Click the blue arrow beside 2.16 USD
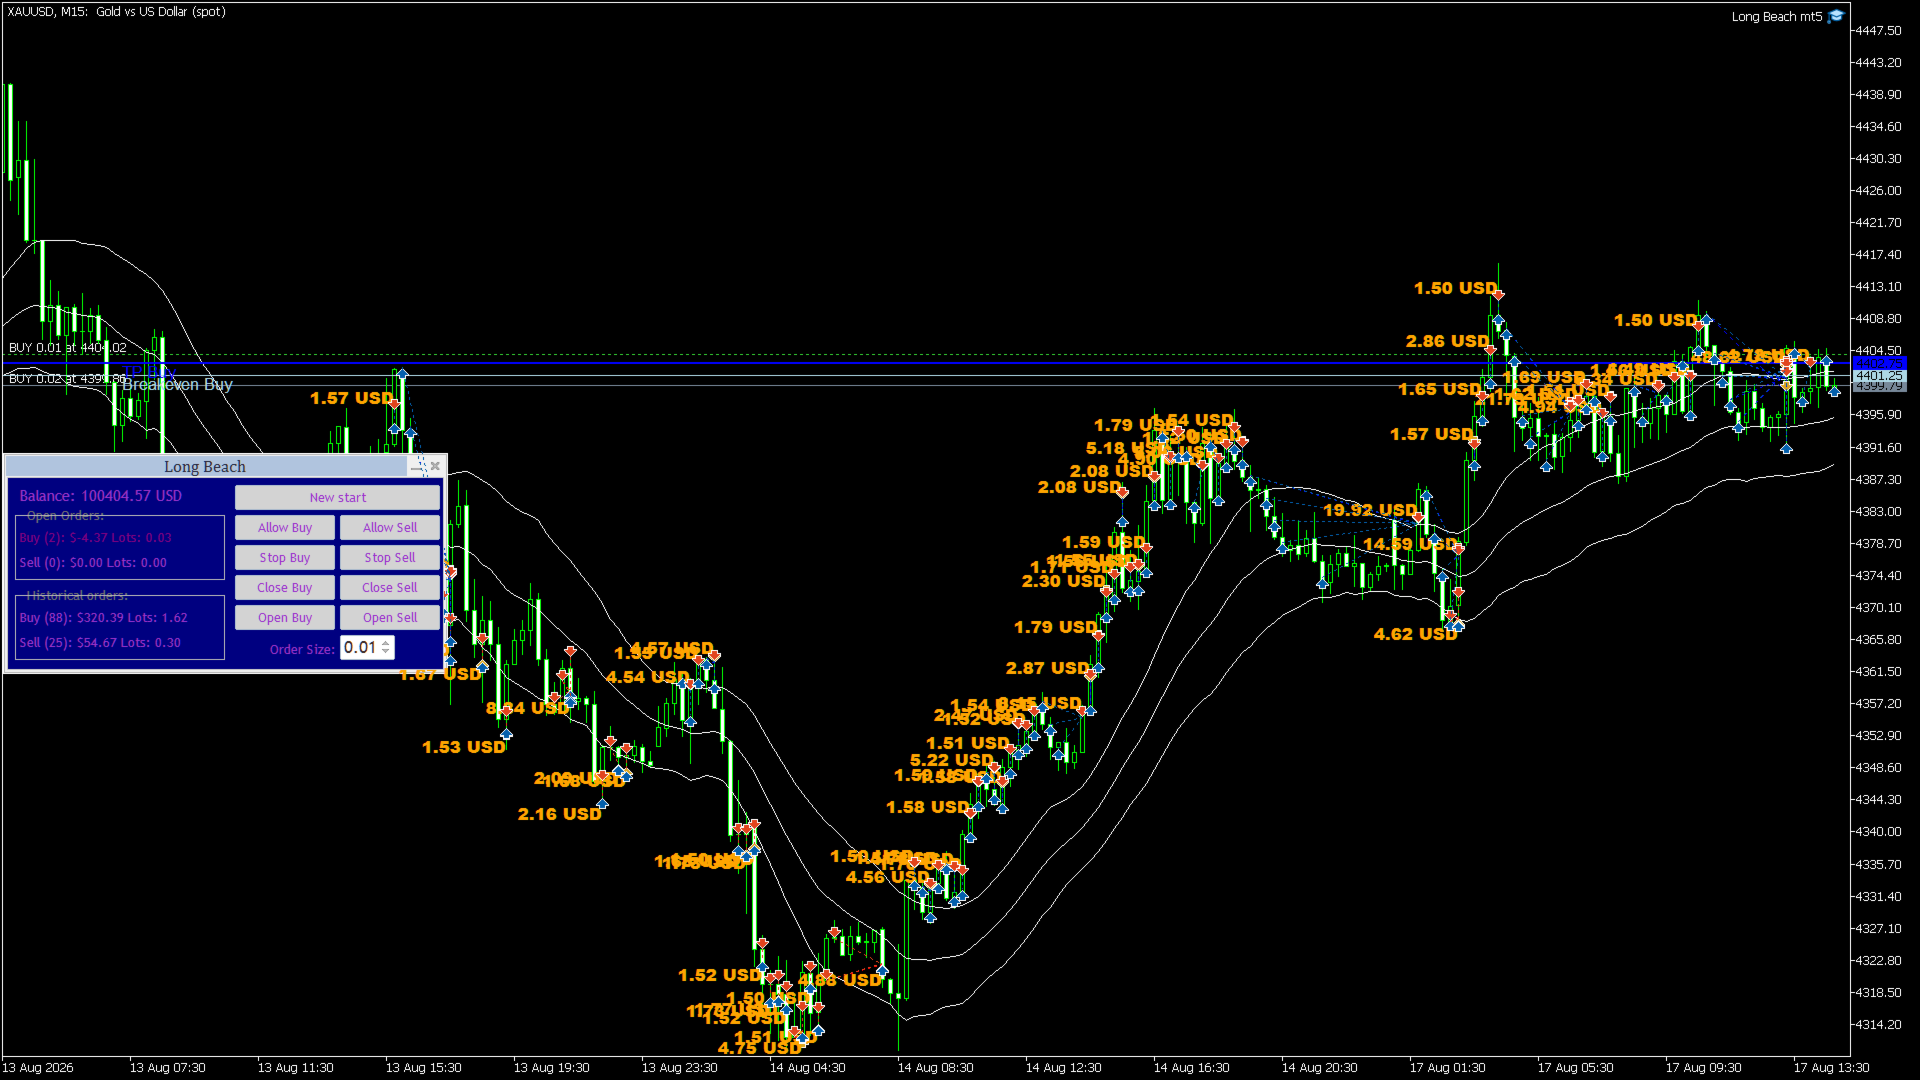This screenshot has width=1920, height=1080. coord(603,803)
